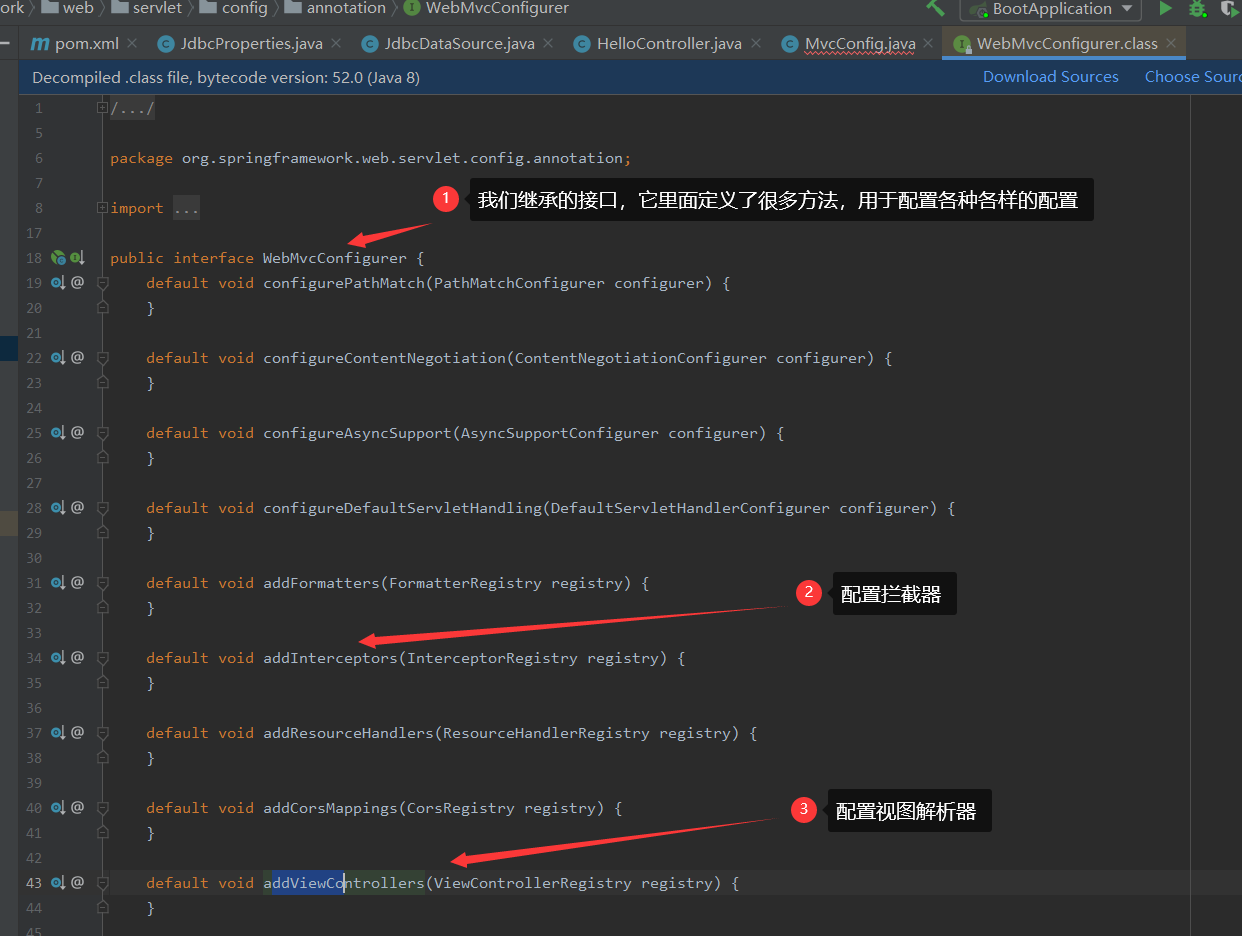This screenshot has height=936, width=1242.
Task: Click WebMvcConfigurer in the interface declaration
Action: click(x=335, y=258)
